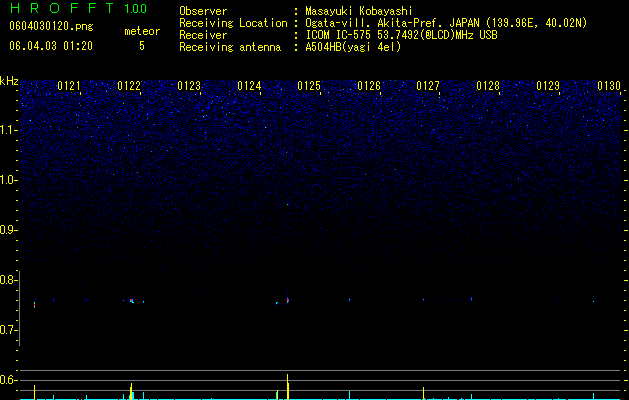Click the 0128 time marker

[488, 86]
